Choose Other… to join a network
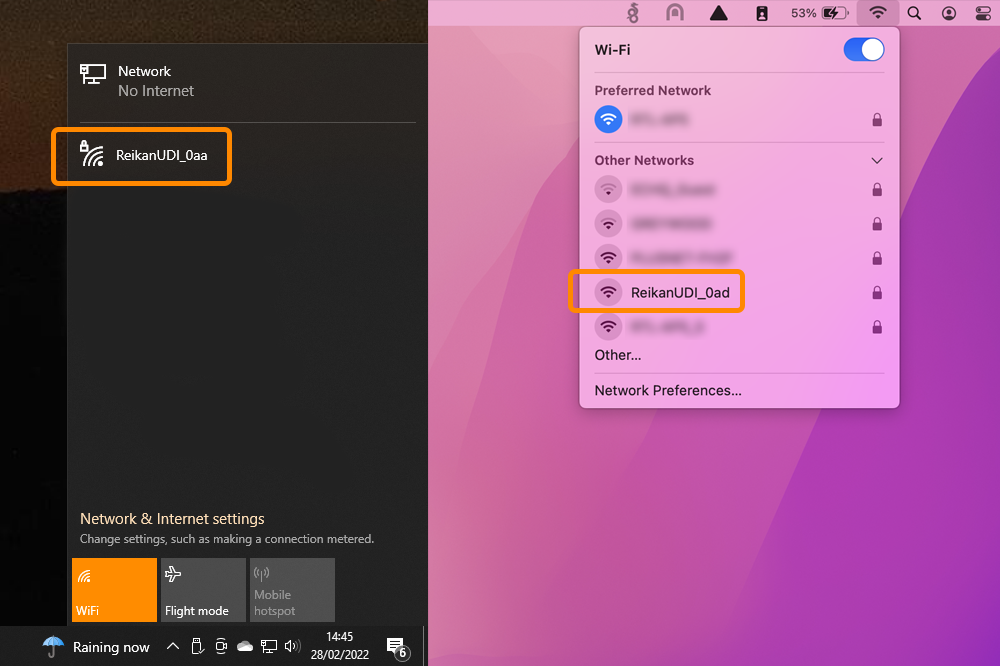 [618, 355]
